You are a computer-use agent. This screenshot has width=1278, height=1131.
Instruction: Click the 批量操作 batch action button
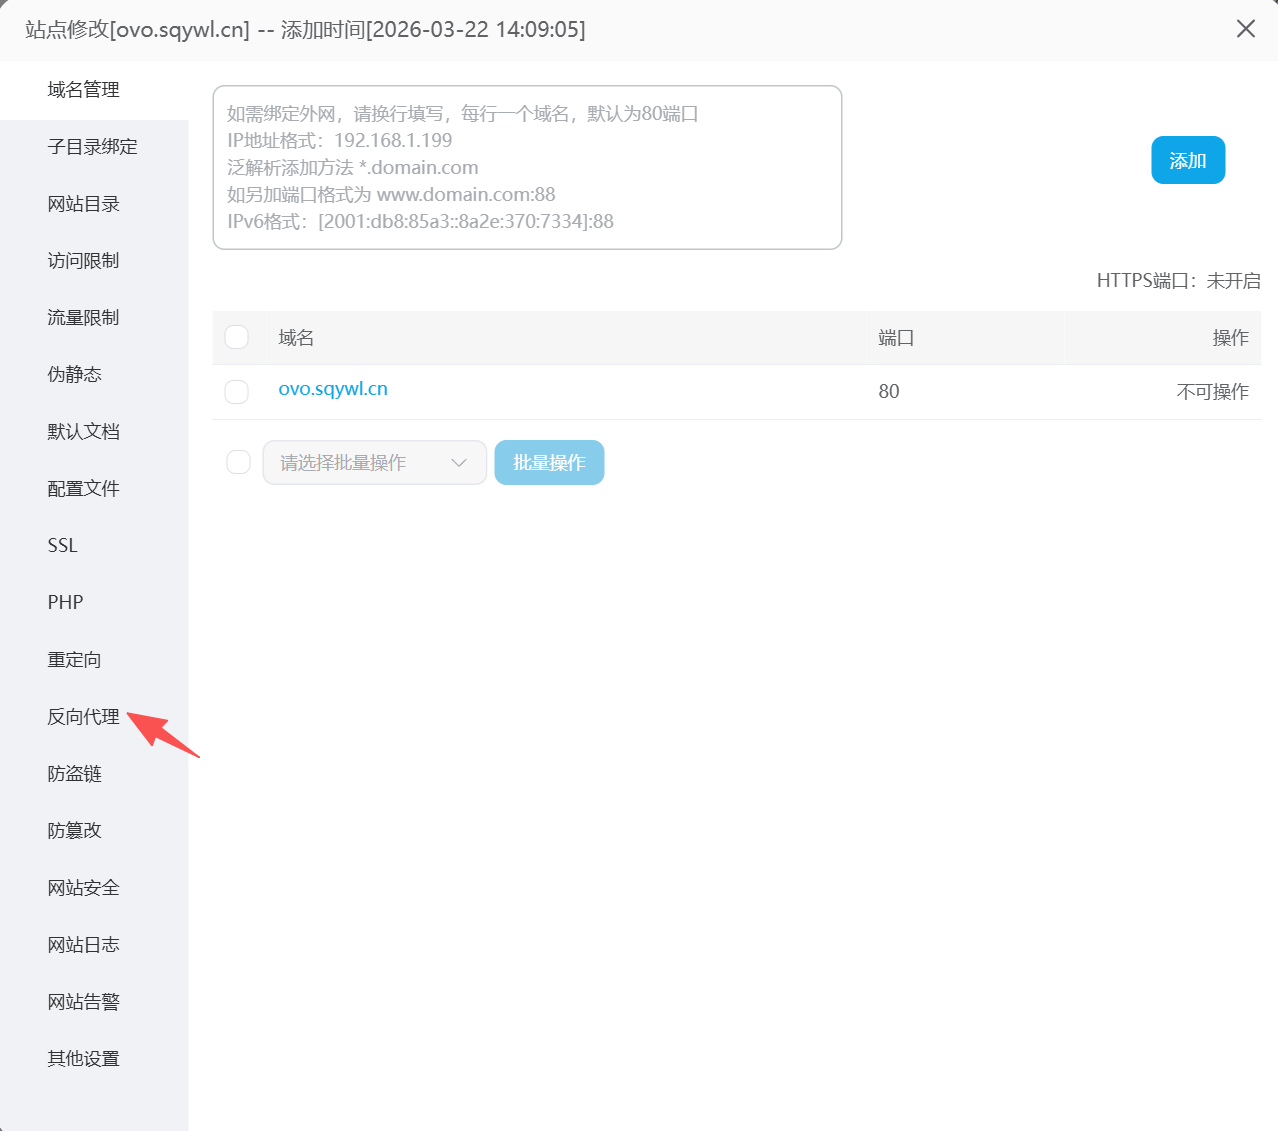click(x=549, y=463)
